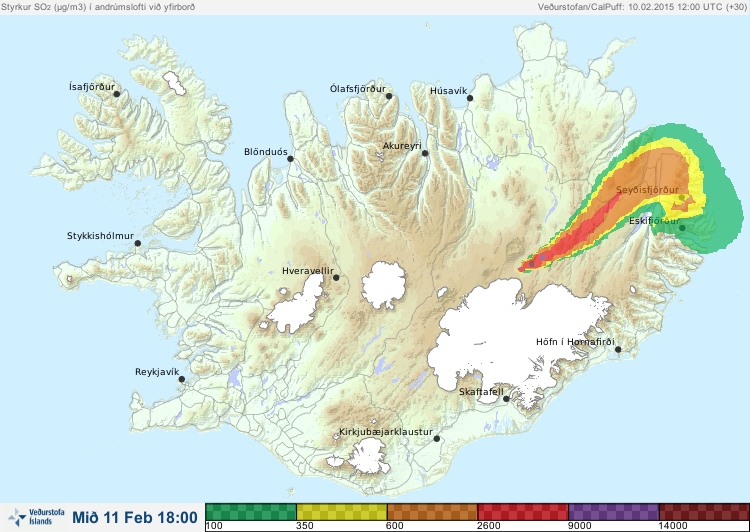
Task: Click the 'Mið 11 Feb 18:00' timestamp
Action: 135,517
